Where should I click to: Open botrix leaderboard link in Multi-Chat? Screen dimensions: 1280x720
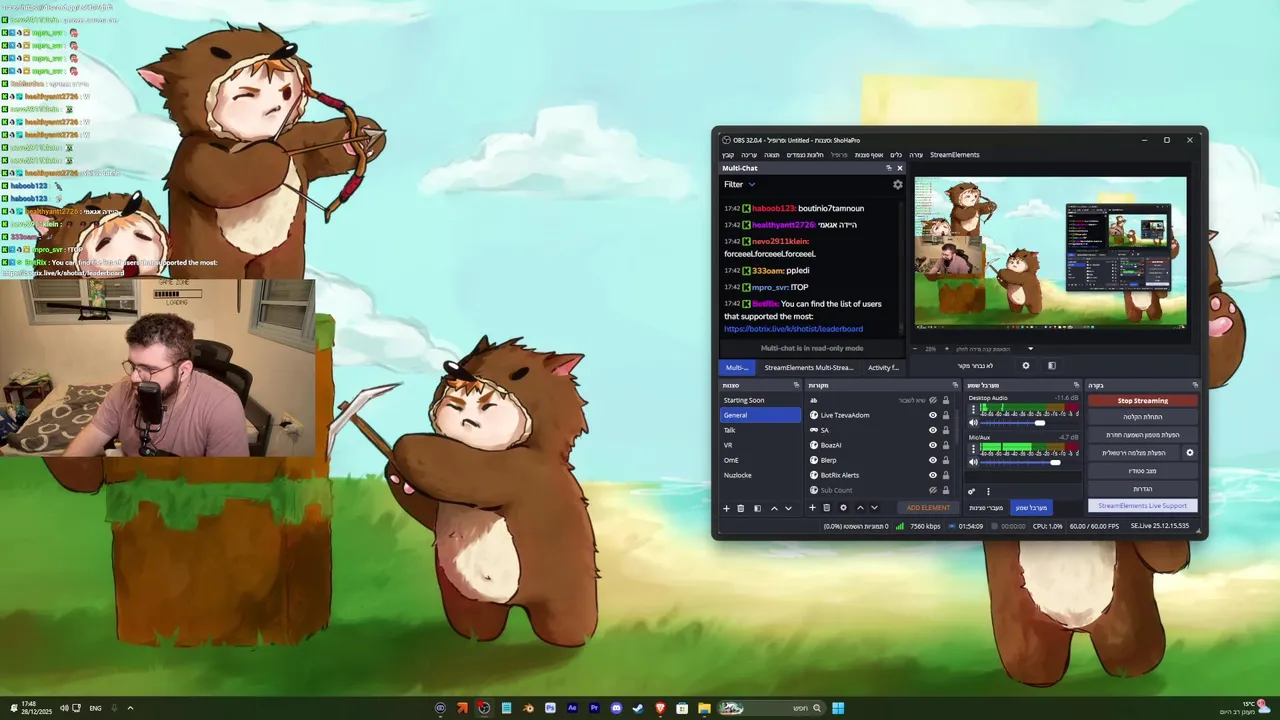[x=793, y=329]
